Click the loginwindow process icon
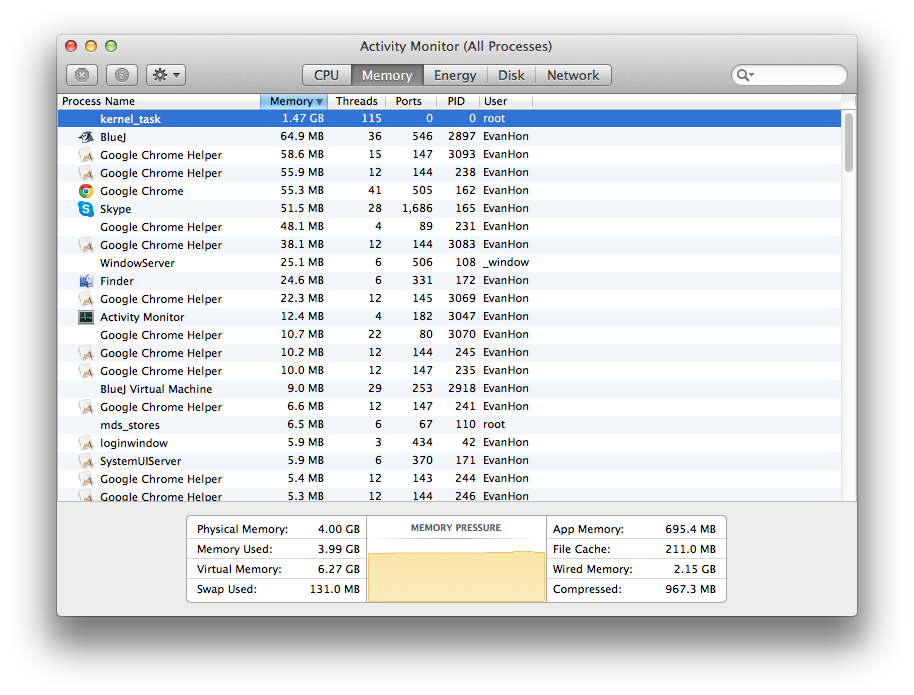914x695 pixels. pos(86,443)
